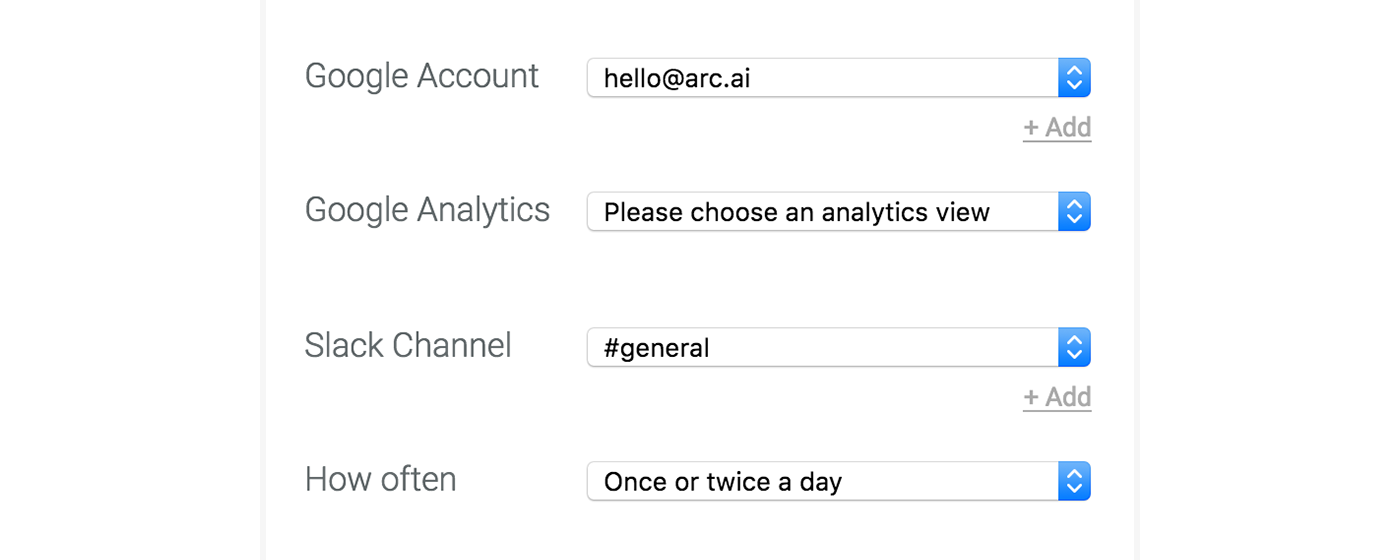This screenshot has width=1400, height=560.
Task: Open the hello@arc.ai account dropdown
Action: (x=822, y=78)
